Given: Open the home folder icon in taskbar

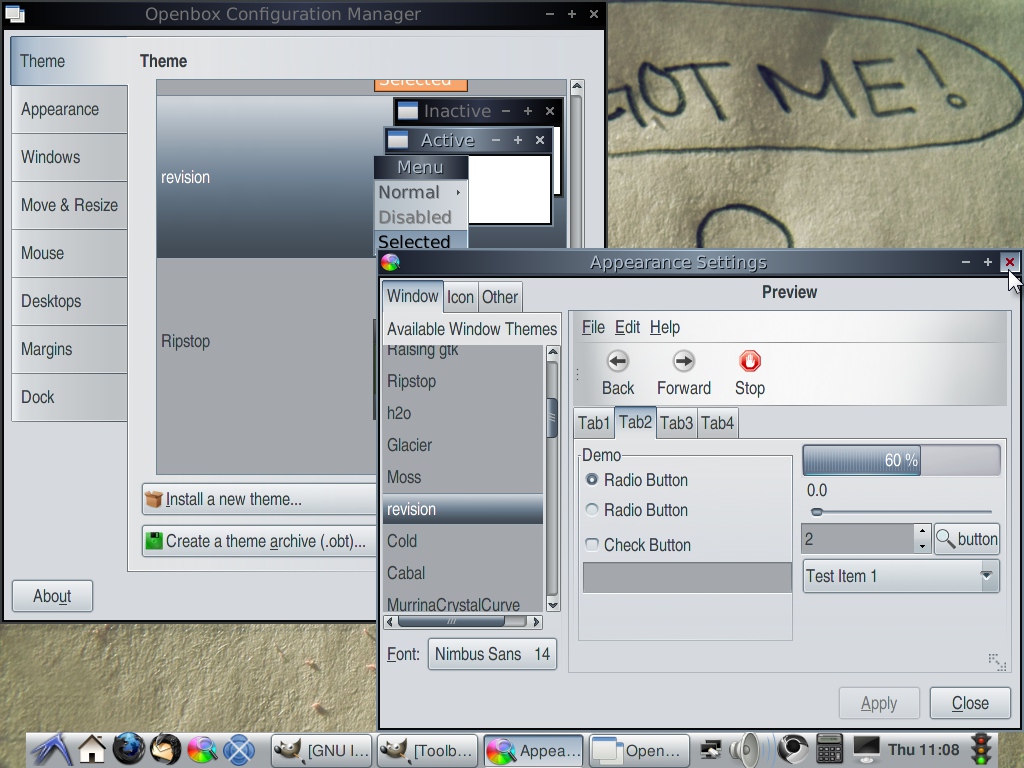Looking at the screenshot, I should pos(92,750).
